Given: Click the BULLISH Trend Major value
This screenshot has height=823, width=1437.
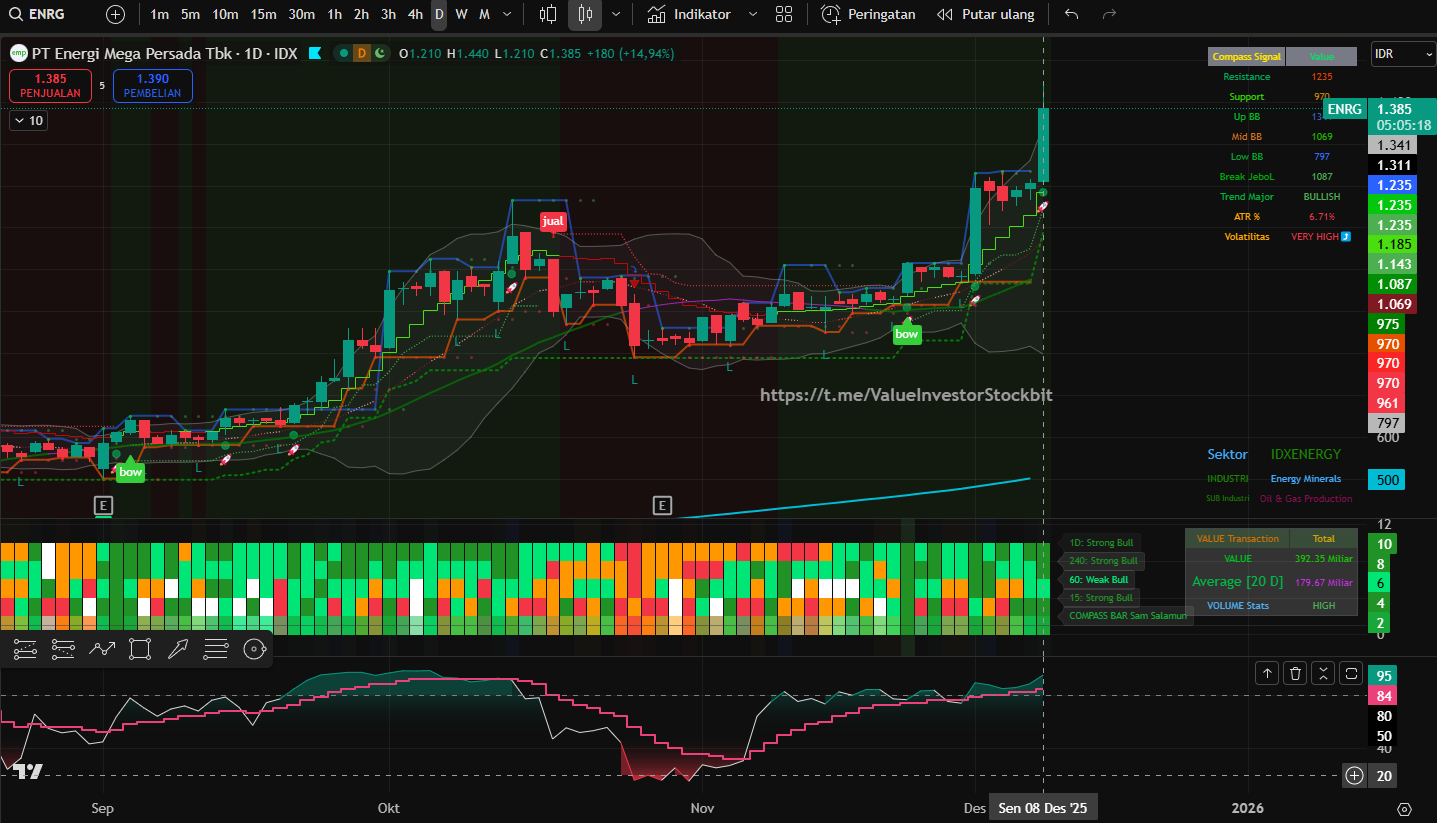Looking at the screenshot, I should [1322, 197].
